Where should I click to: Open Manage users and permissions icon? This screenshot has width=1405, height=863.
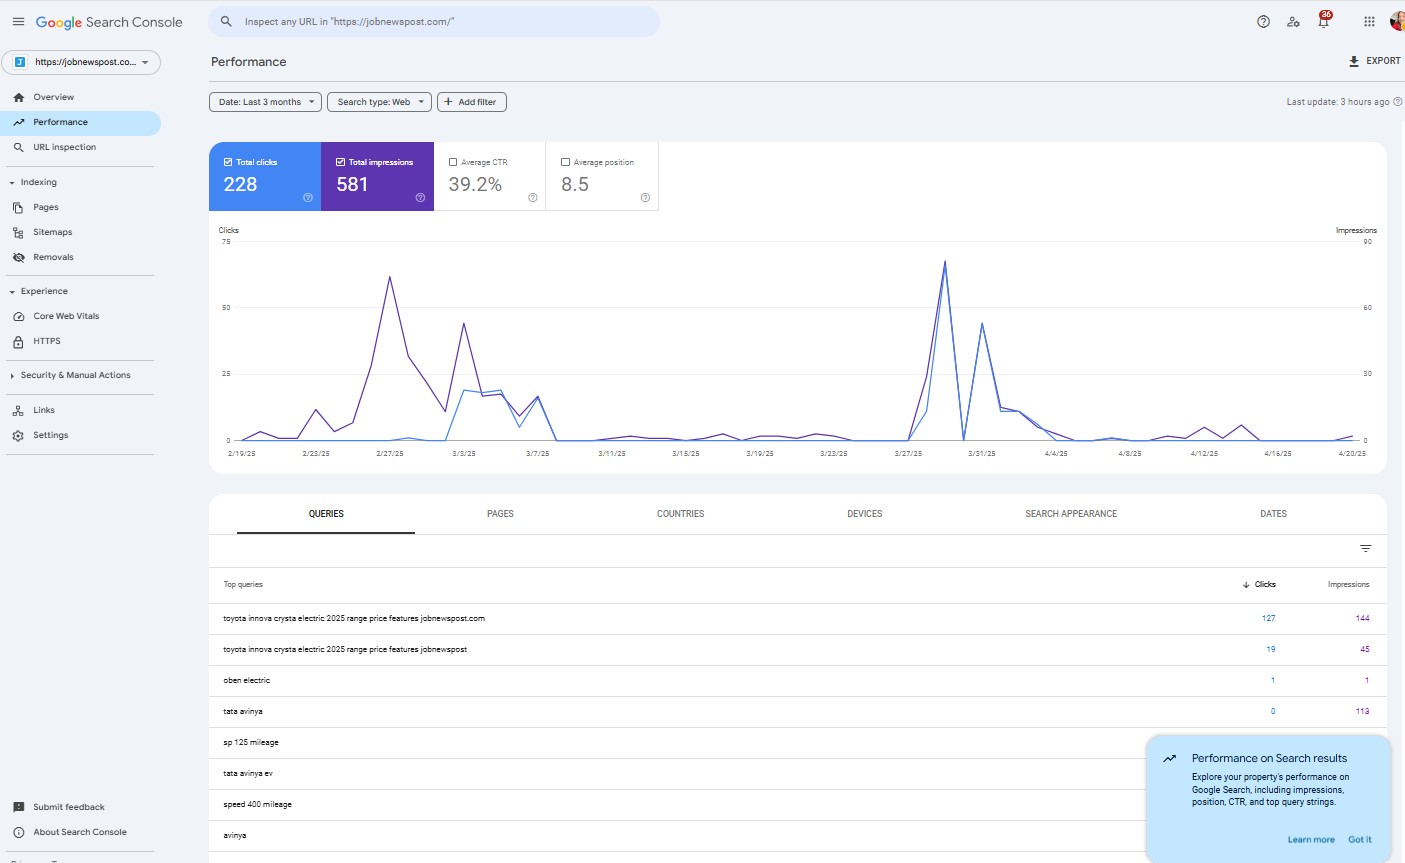click(1293, 21)
